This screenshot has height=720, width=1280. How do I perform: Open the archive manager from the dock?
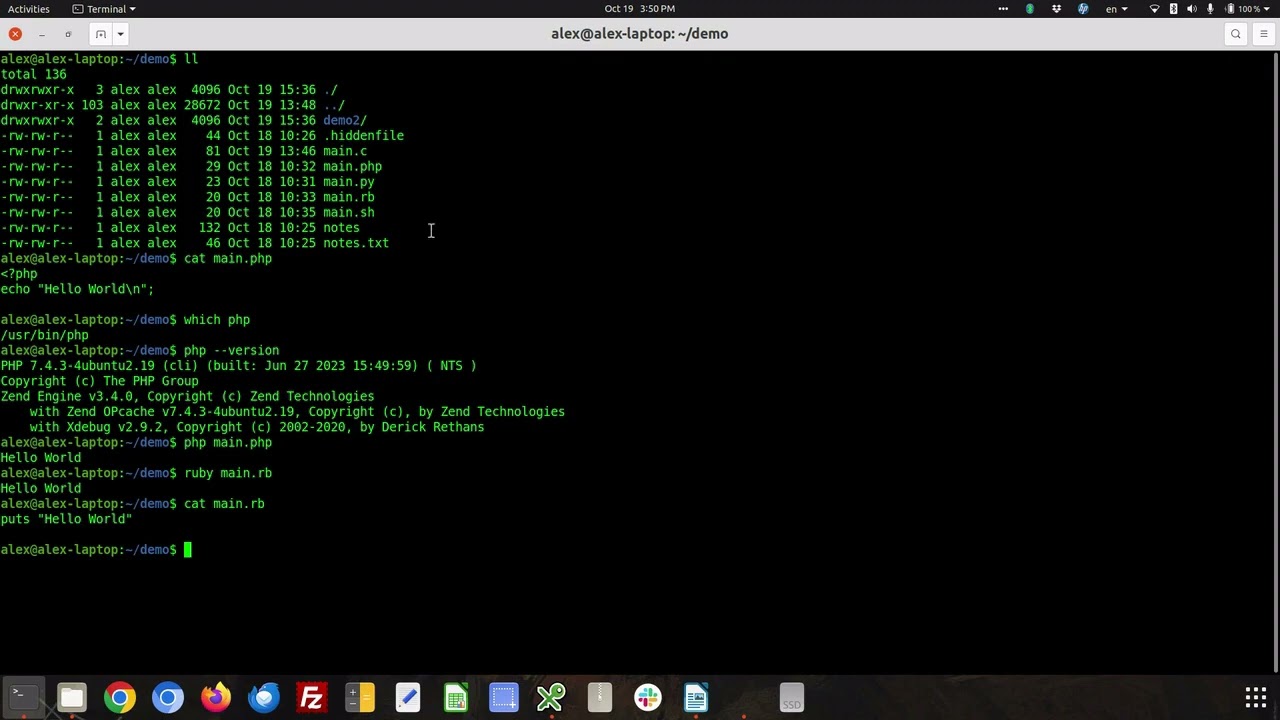(x=600, y=697)
